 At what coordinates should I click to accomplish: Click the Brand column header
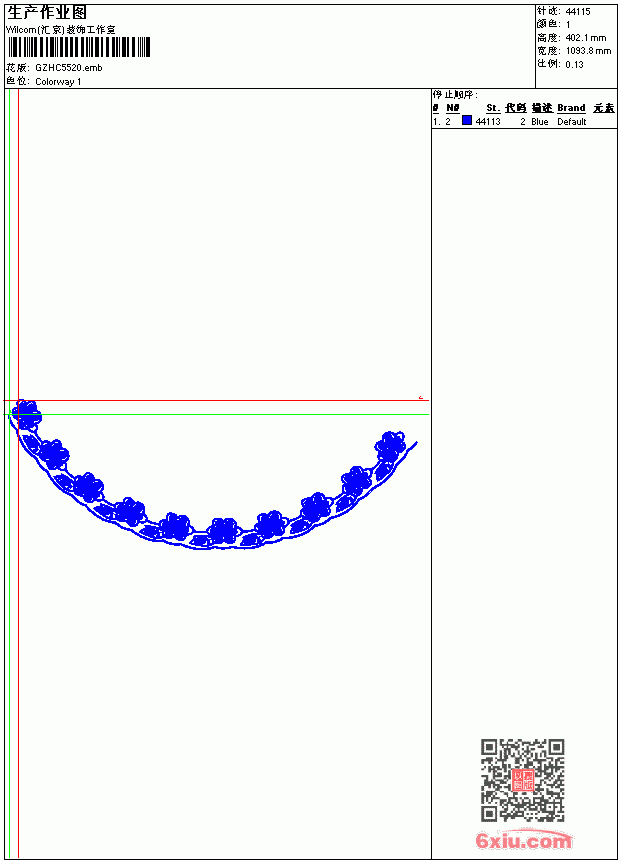pos(571,108)
